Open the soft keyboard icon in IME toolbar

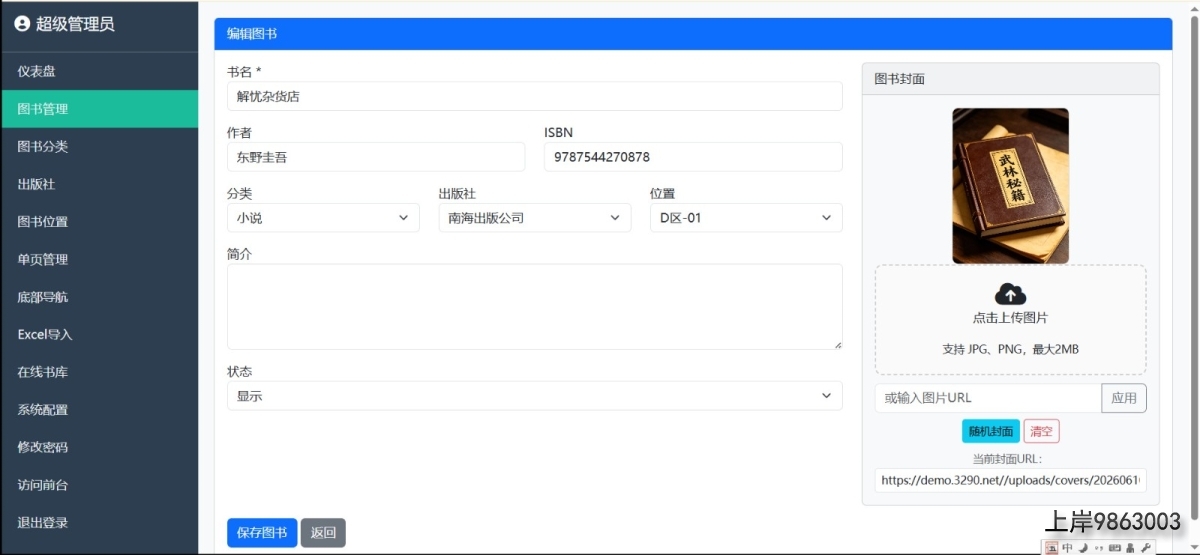(1114, 548)
